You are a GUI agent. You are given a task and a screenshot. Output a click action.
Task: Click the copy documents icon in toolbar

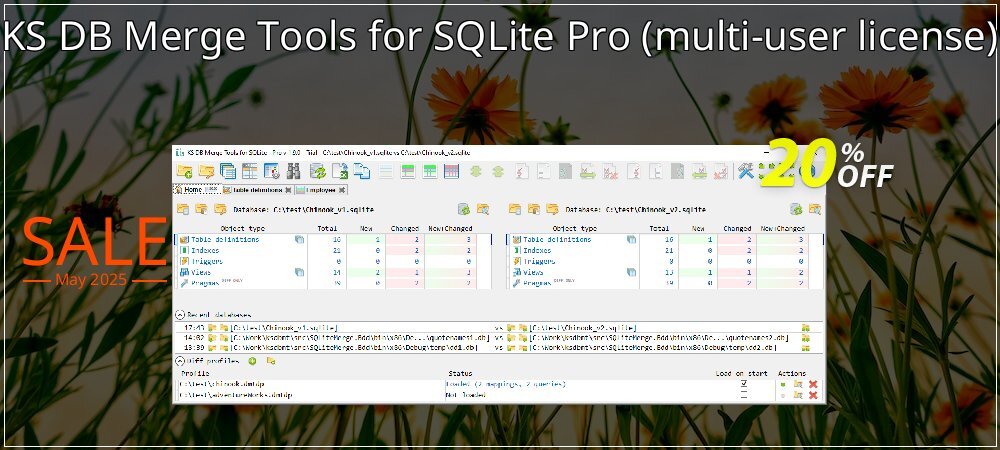coord(362,171)
